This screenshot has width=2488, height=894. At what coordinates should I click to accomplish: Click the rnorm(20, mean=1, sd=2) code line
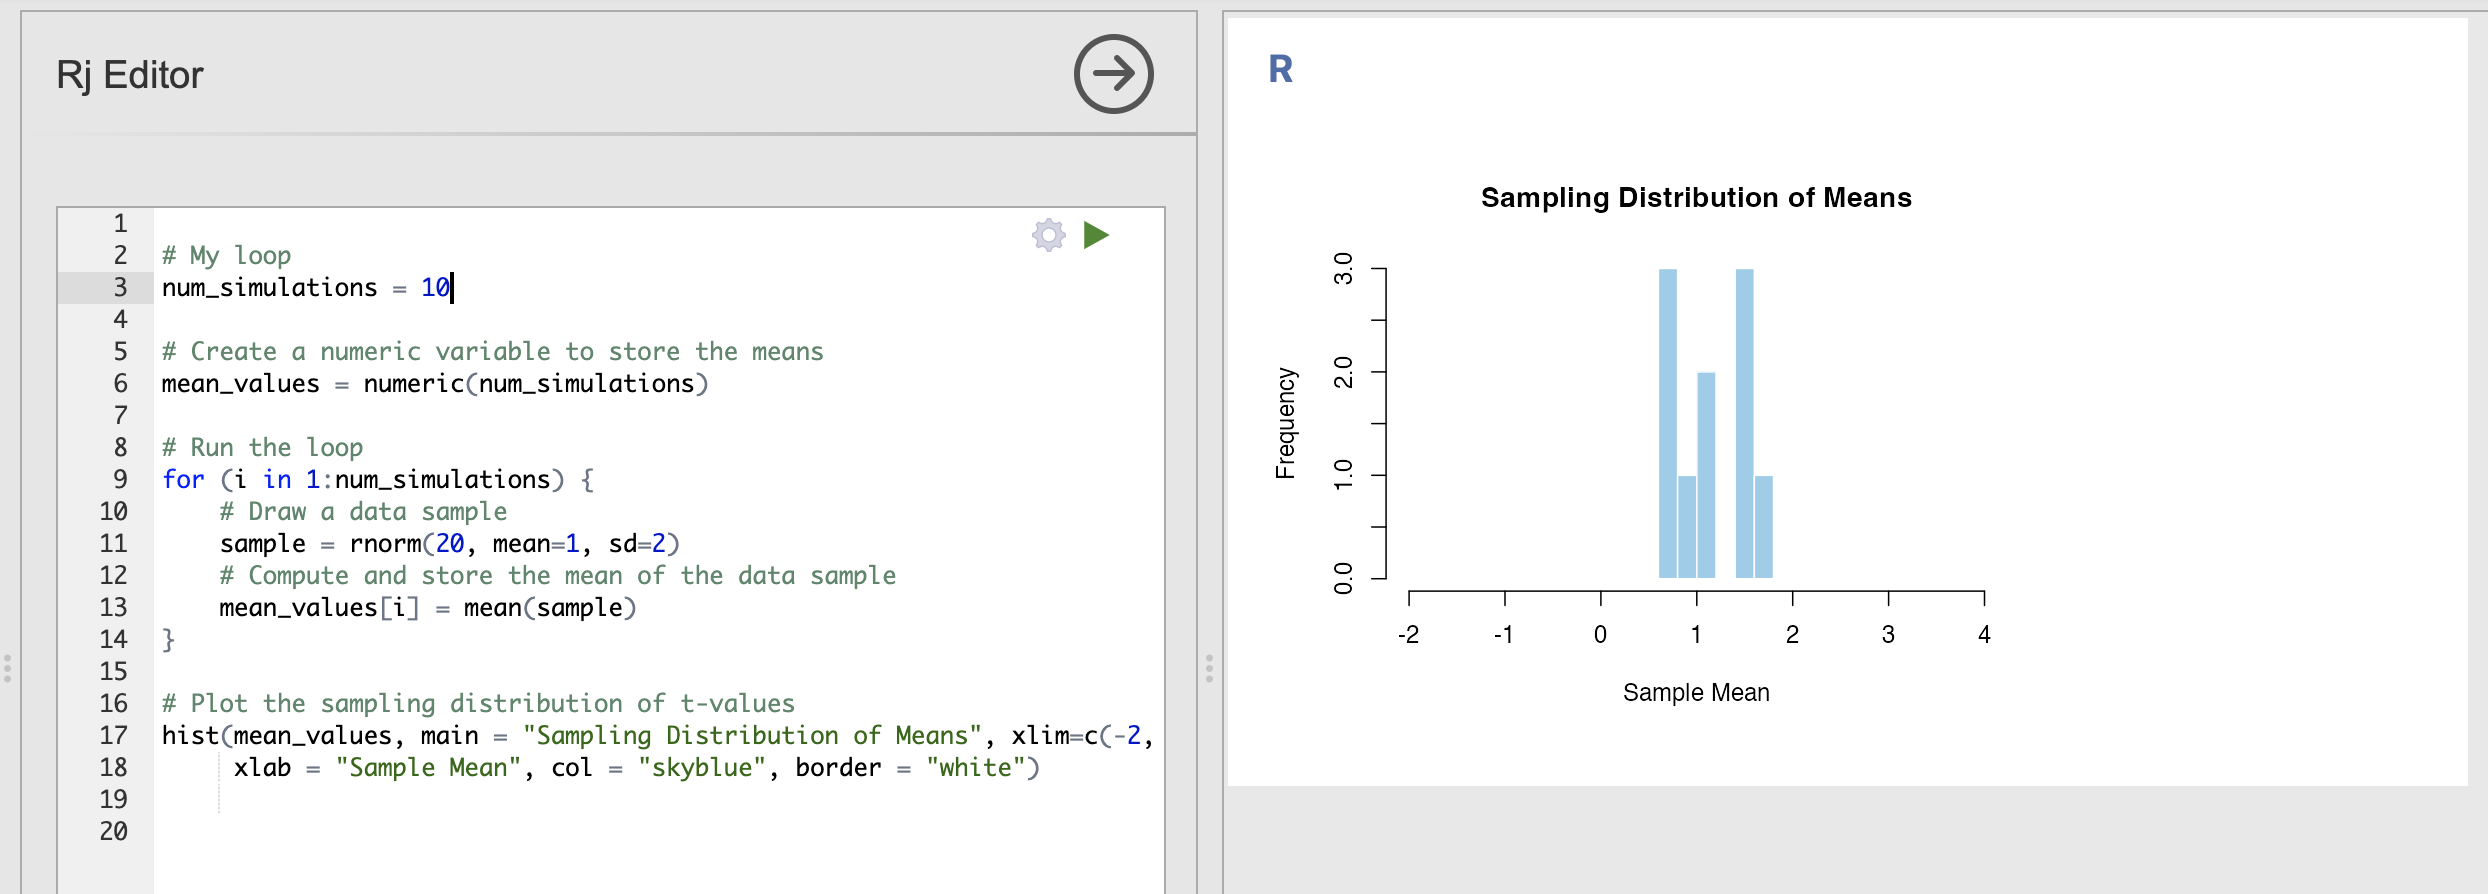coord(449,544)
